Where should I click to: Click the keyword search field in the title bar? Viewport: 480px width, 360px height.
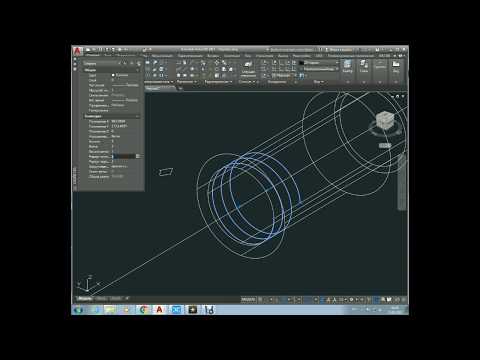[291, 50]
